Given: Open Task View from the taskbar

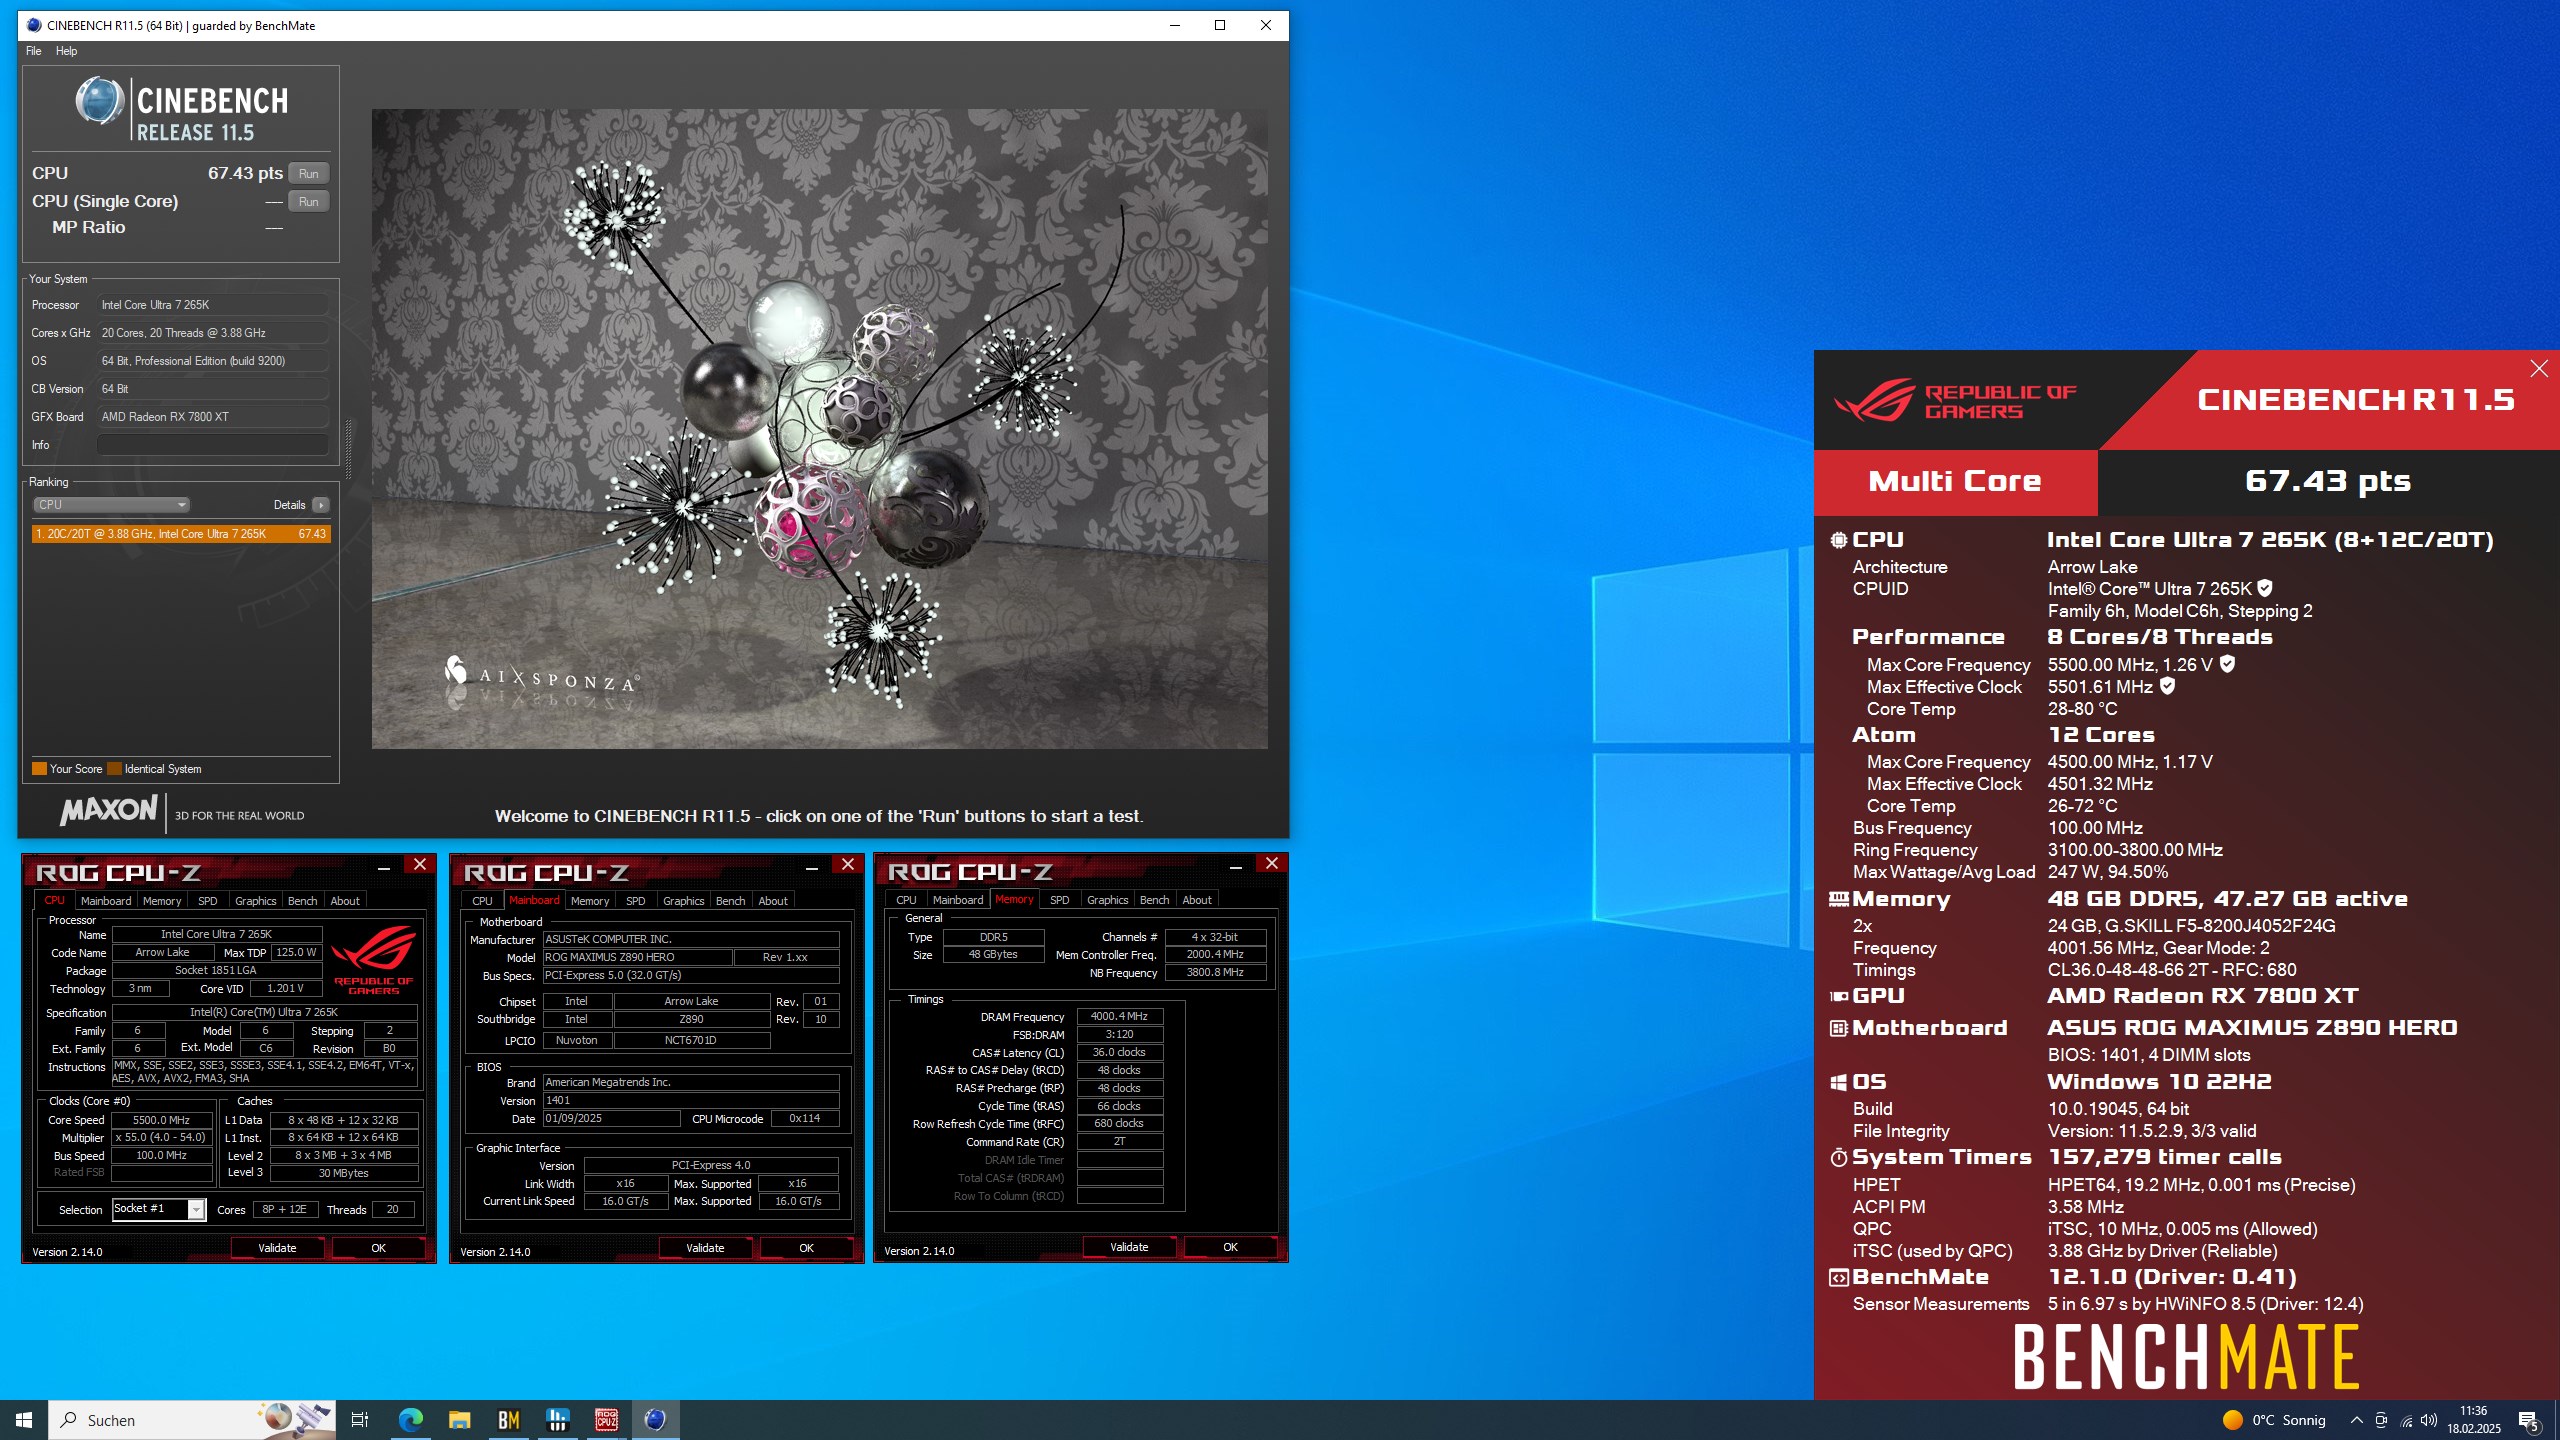Looking at the screenshot, I should point(360,1420).
